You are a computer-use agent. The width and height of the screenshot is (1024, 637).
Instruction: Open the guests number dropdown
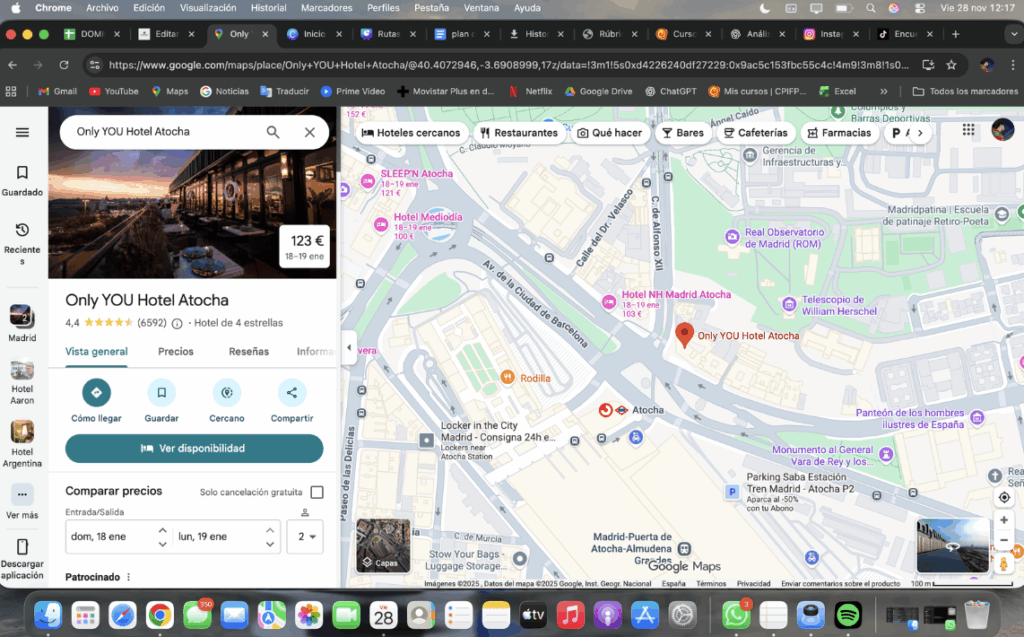pyautogui.click(x=305, y=537)
